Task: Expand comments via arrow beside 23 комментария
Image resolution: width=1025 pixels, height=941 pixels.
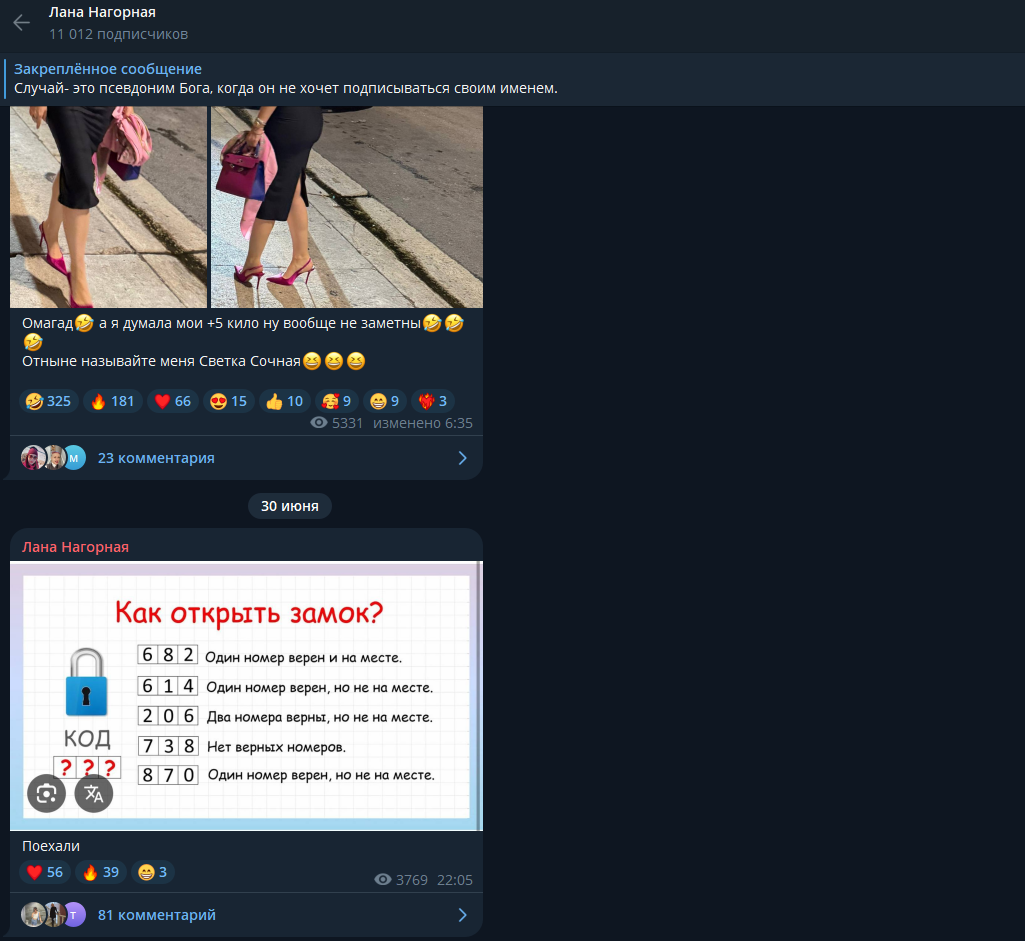Action: [x=462, y=458]
